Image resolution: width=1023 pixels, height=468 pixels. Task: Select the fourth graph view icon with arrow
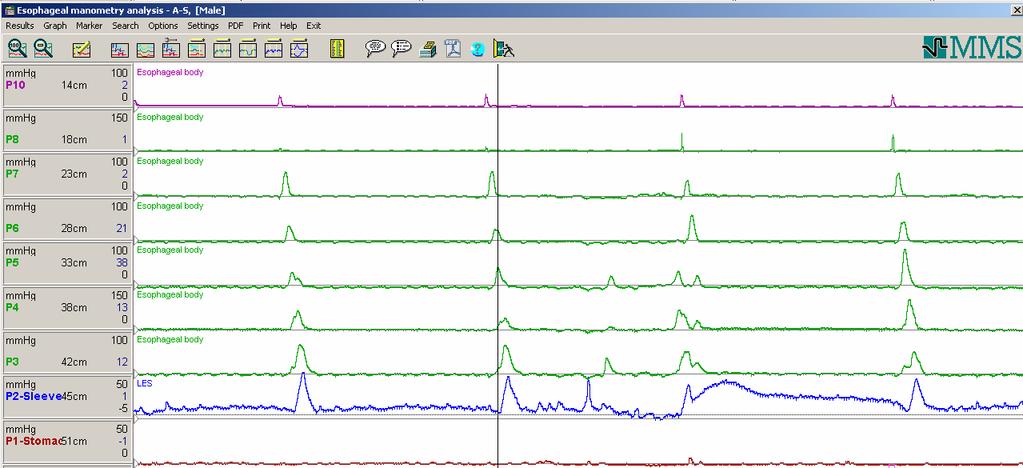[x=196, y=49]
